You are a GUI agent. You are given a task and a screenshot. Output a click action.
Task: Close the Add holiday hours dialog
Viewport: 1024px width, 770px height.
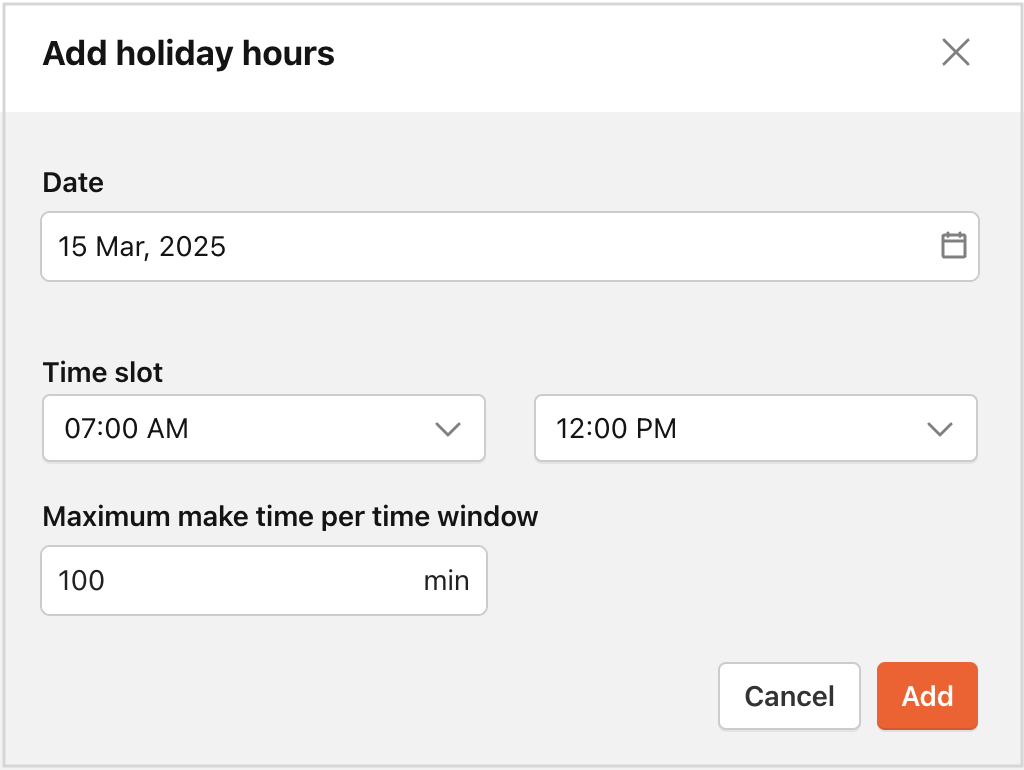pos(955,52)
